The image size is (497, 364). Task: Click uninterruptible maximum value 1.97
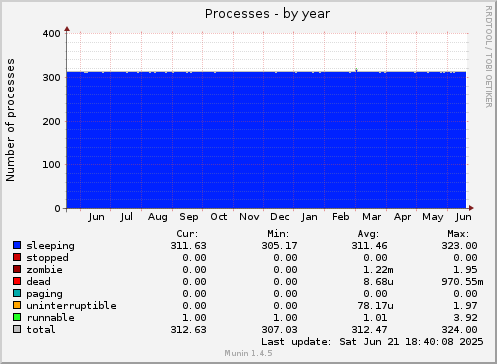click(465, 306)
